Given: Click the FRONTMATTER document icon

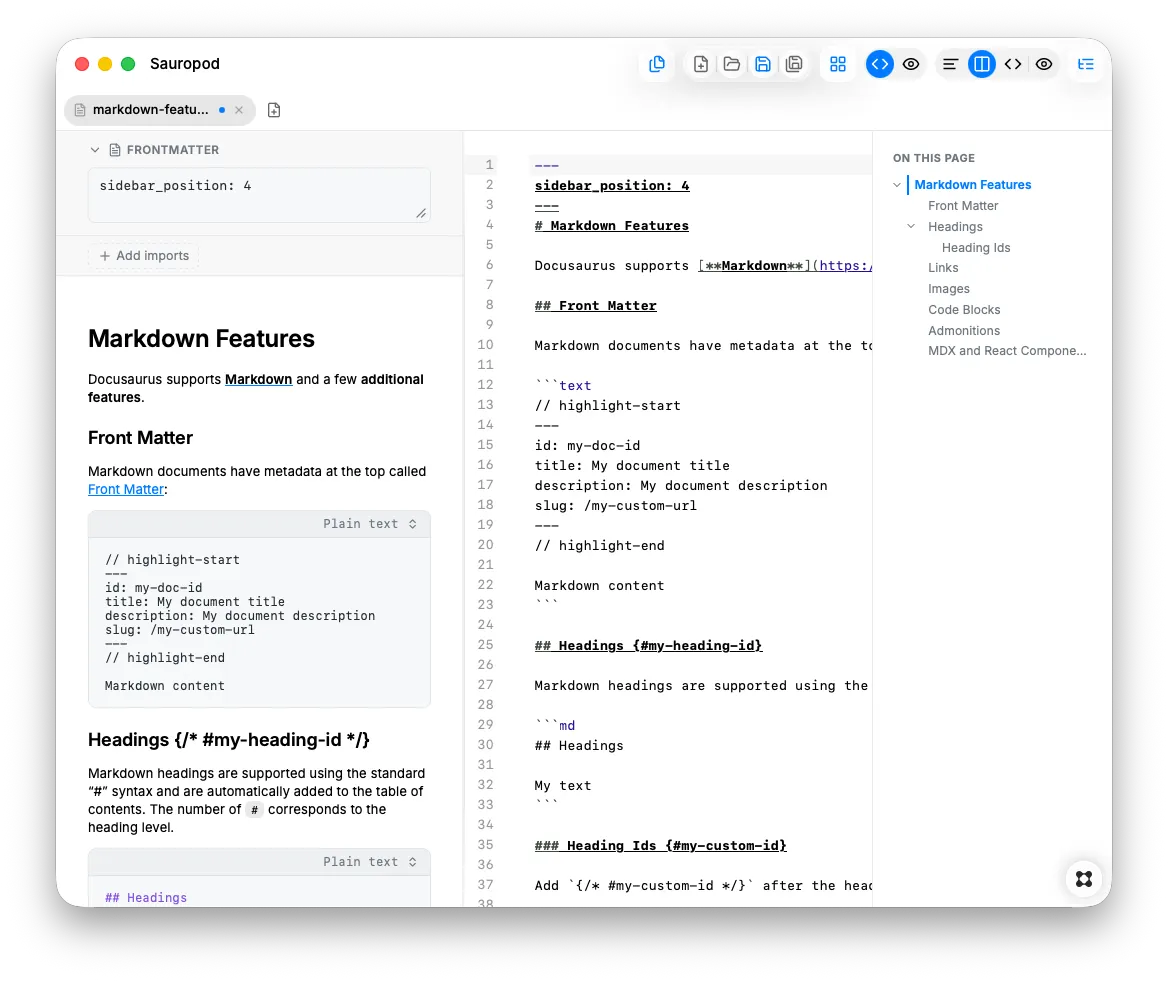Looking at the screenshot, I should tap(115, 150).
